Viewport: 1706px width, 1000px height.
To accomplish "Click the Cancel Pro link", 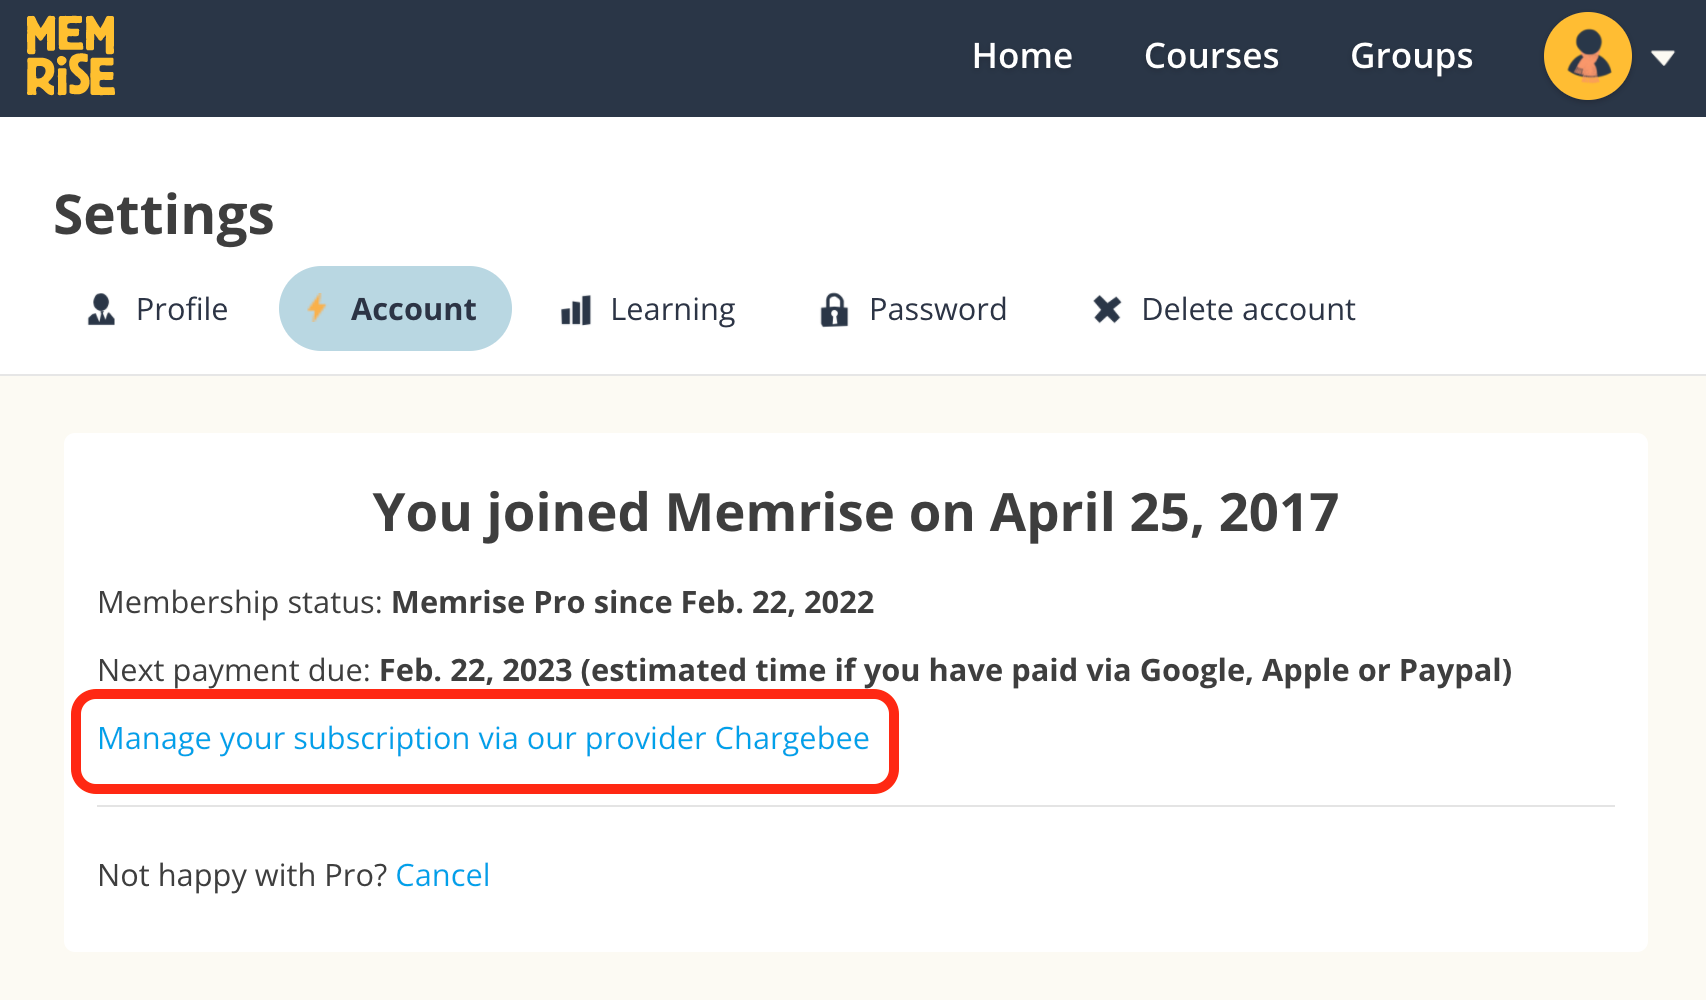I will pyautogui.click(x=443, y=875).
